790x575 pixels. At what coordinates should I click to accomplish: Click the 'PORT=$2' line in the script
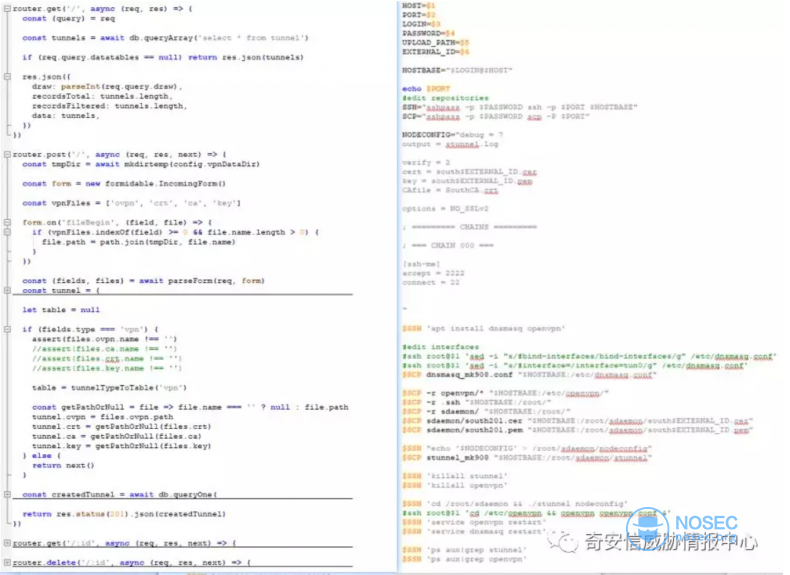[x=419, y=15]
